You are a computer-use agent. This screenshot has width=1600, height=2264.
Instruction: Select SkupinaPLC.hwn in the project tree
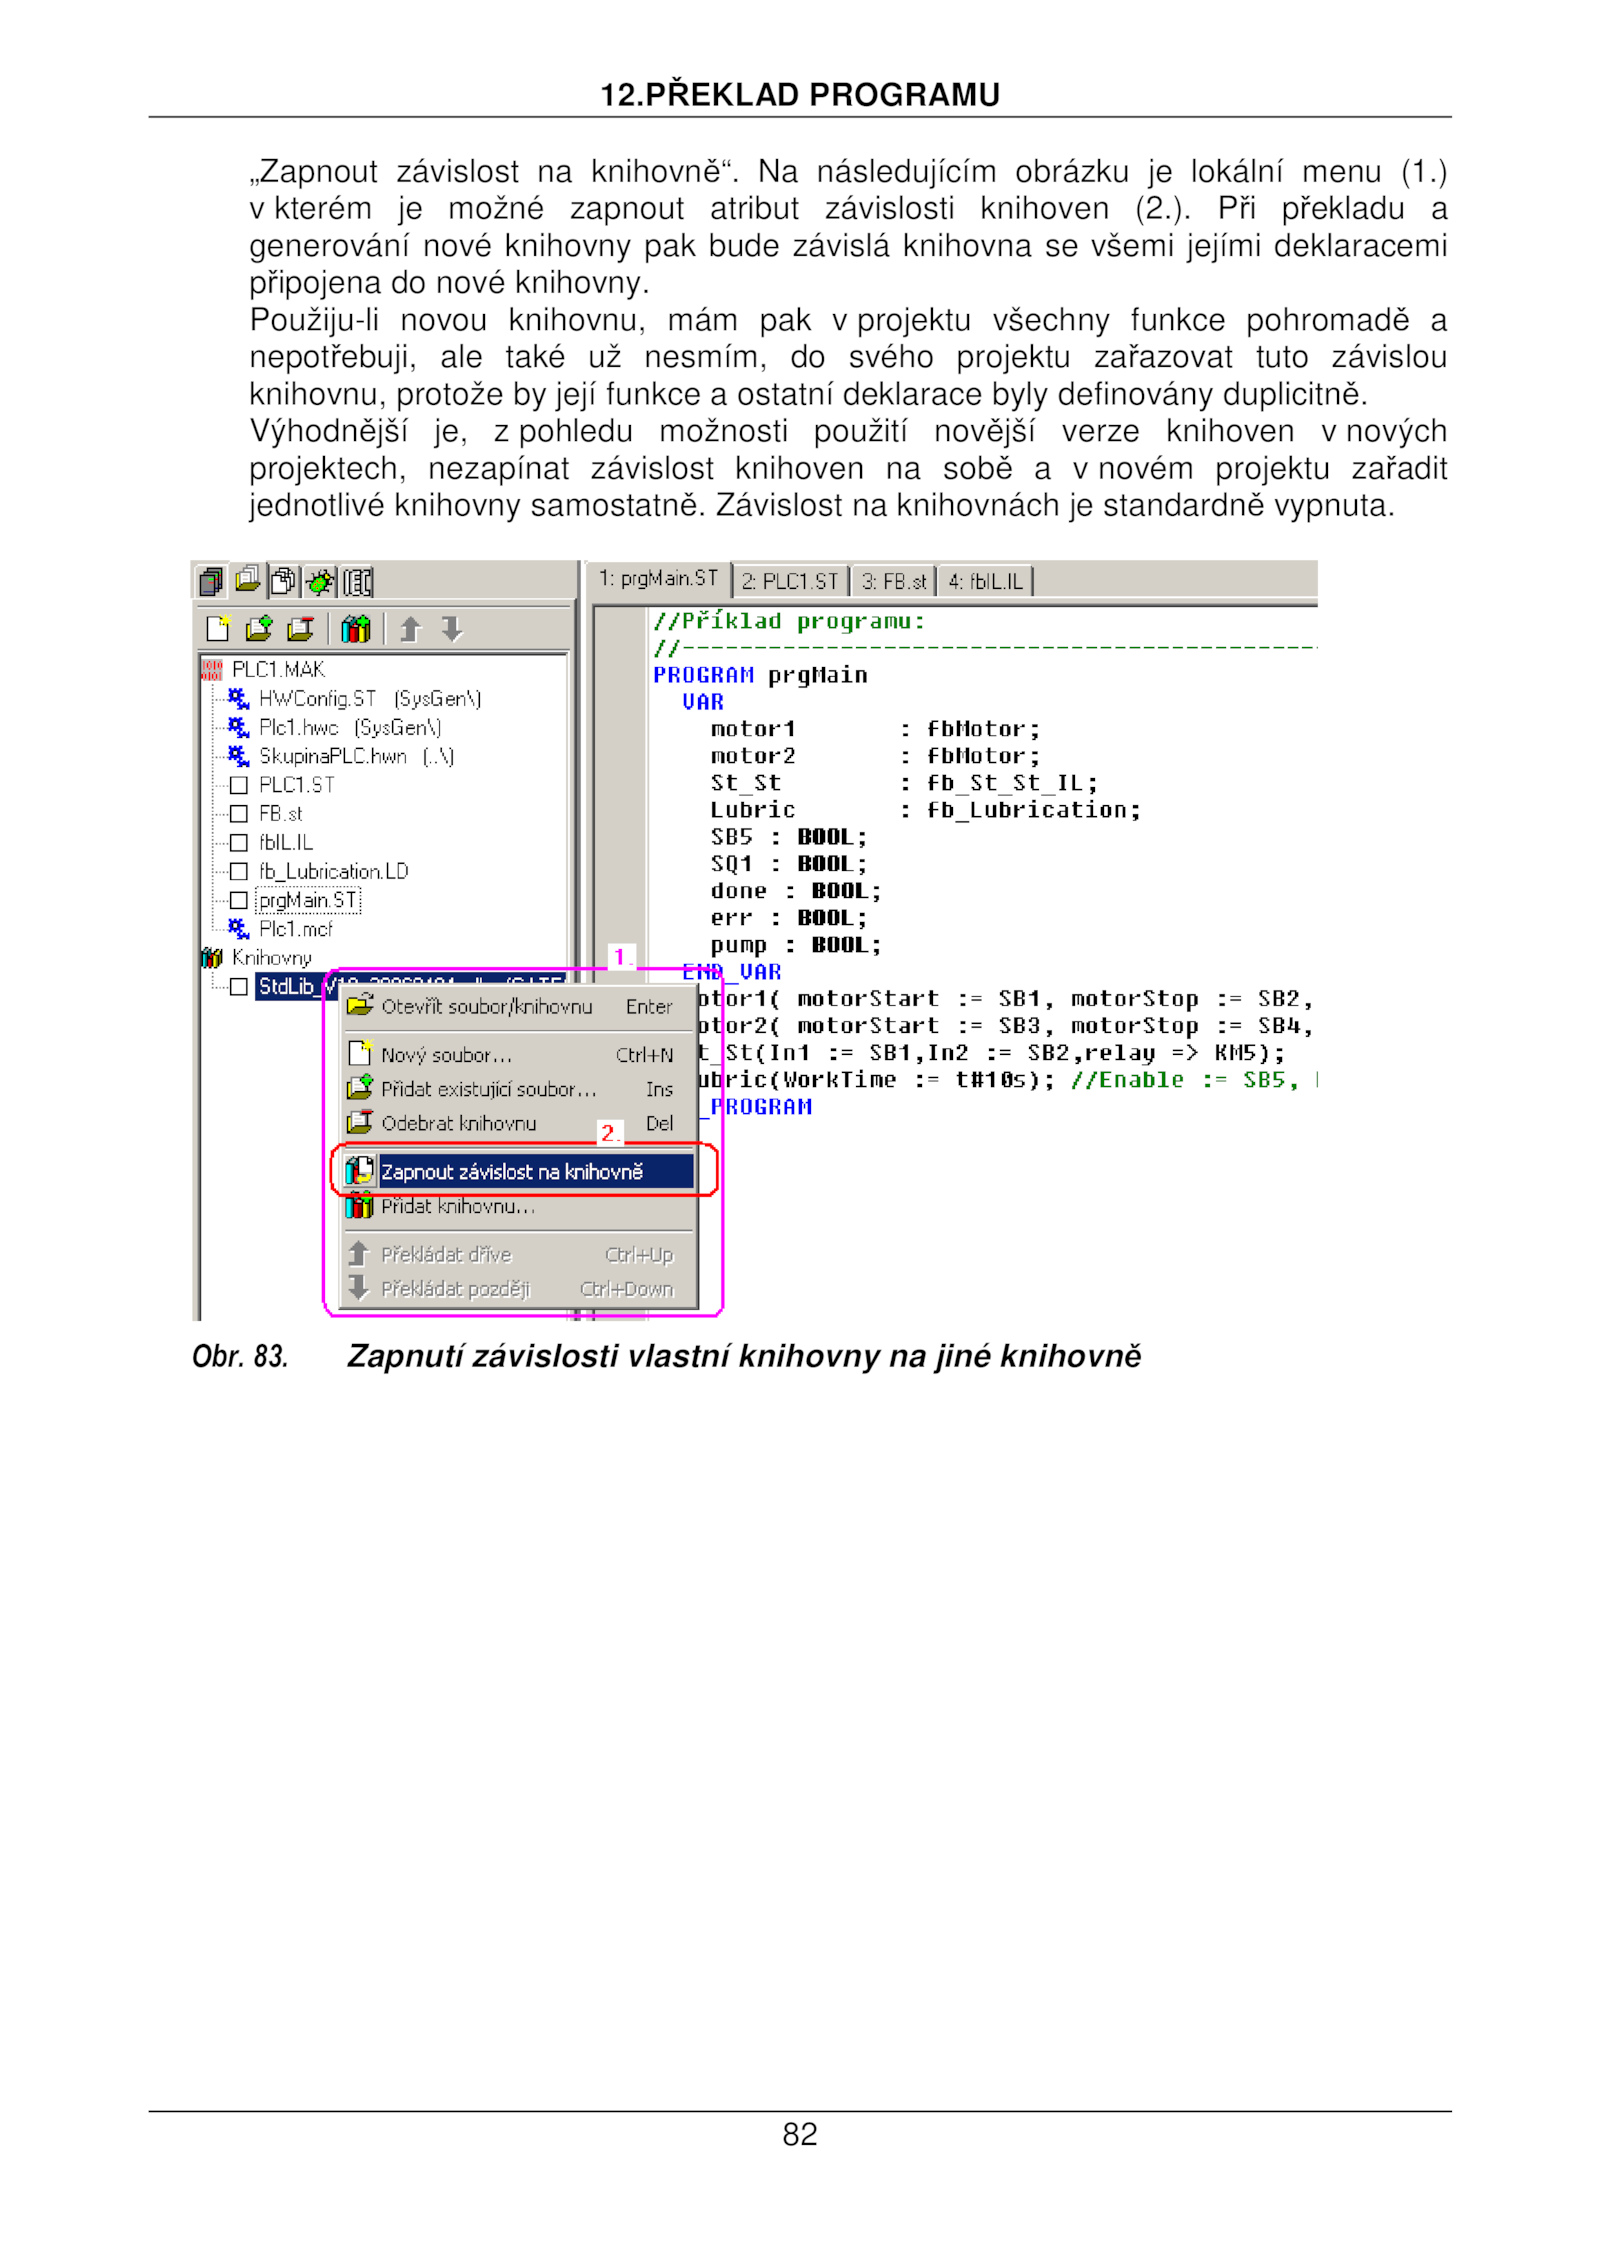357,756
